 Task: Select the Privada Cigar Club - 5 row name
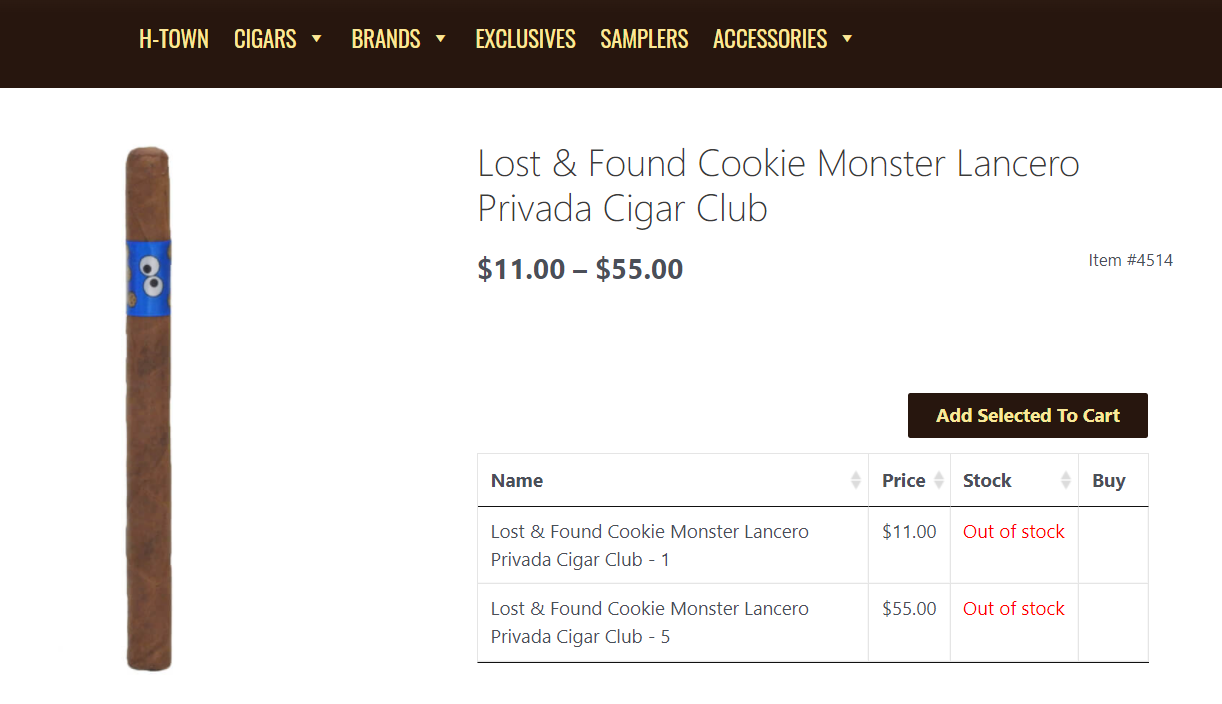[x=649, y=622]
